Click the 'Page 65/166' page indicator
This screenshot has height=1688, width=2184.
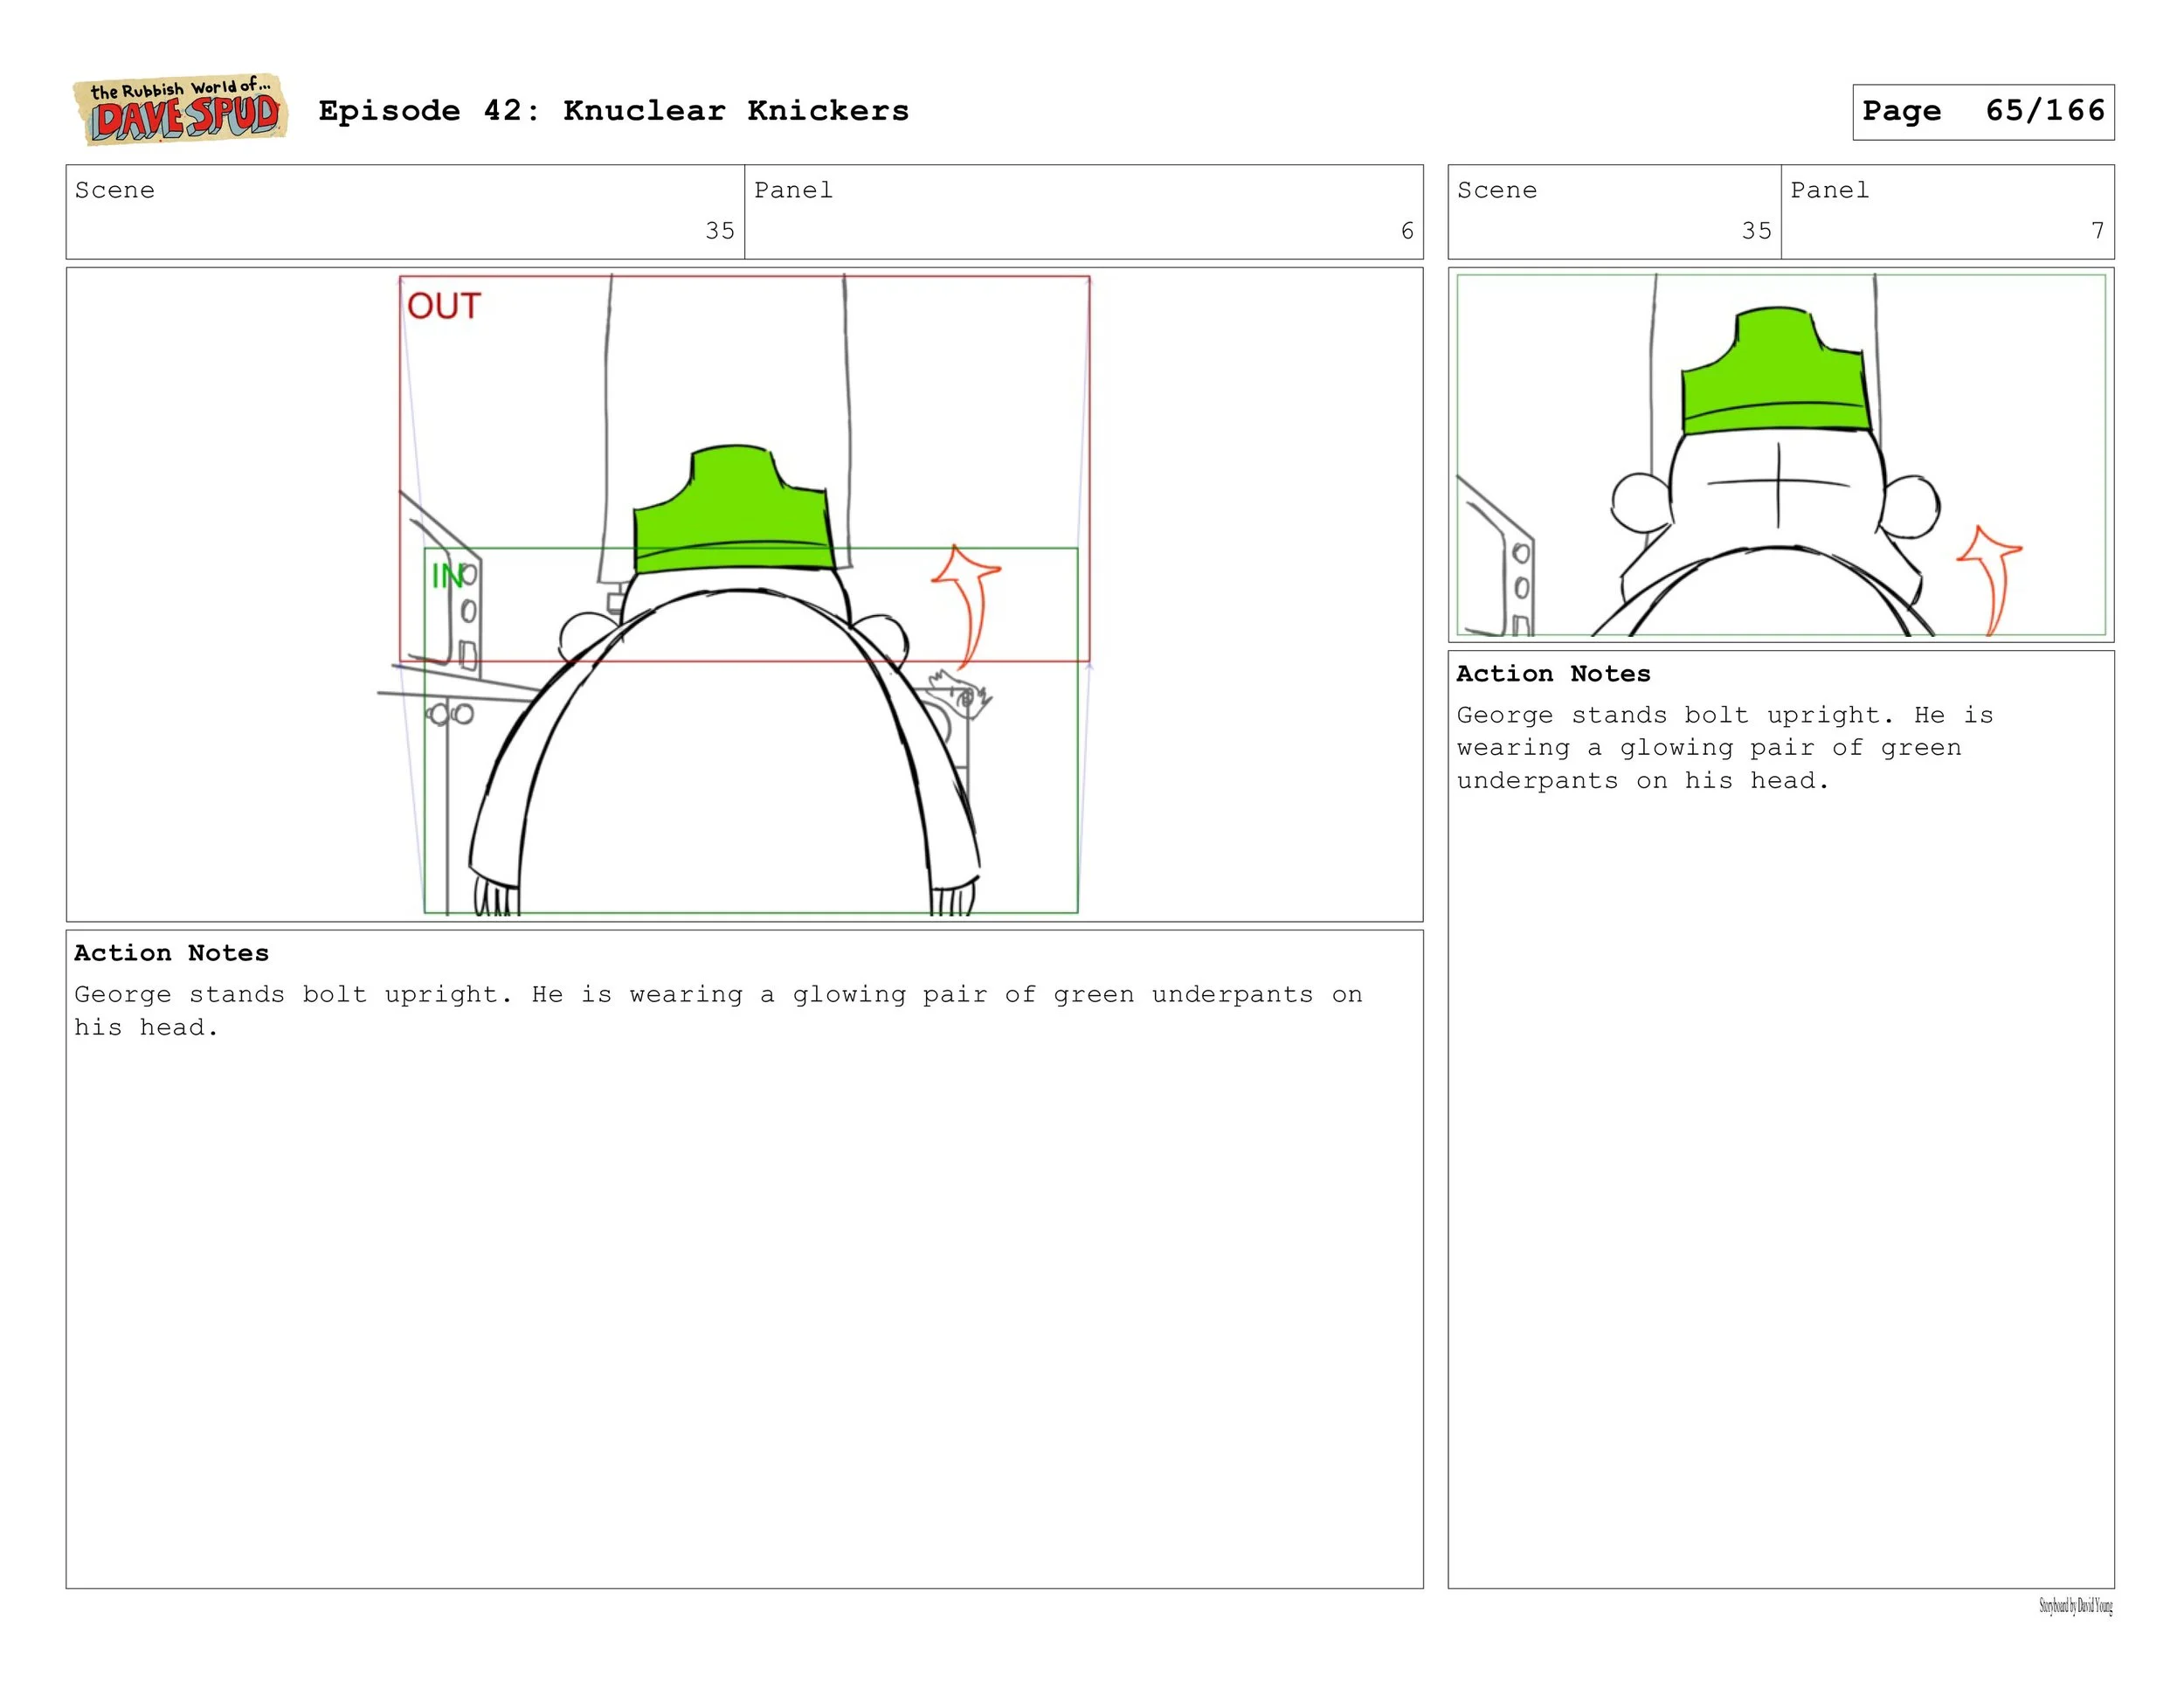1983,112
